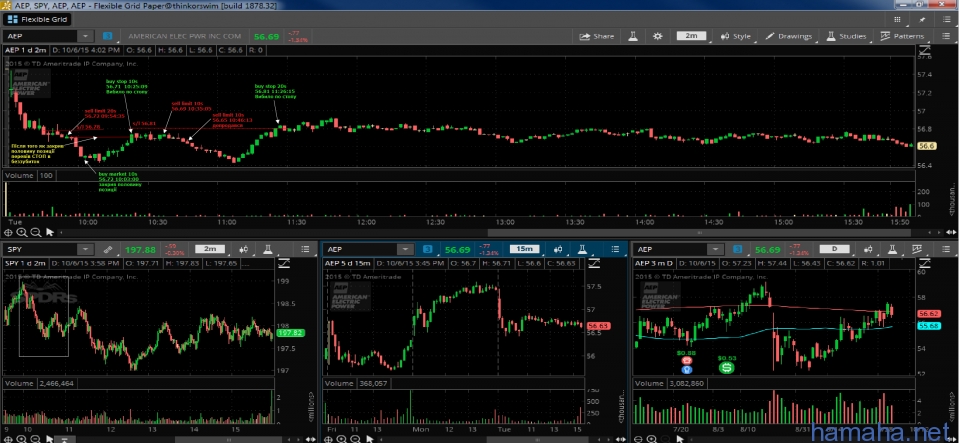Click pan crosshair tool under main chart
The image size is (960, 443).
coord(9,232)
